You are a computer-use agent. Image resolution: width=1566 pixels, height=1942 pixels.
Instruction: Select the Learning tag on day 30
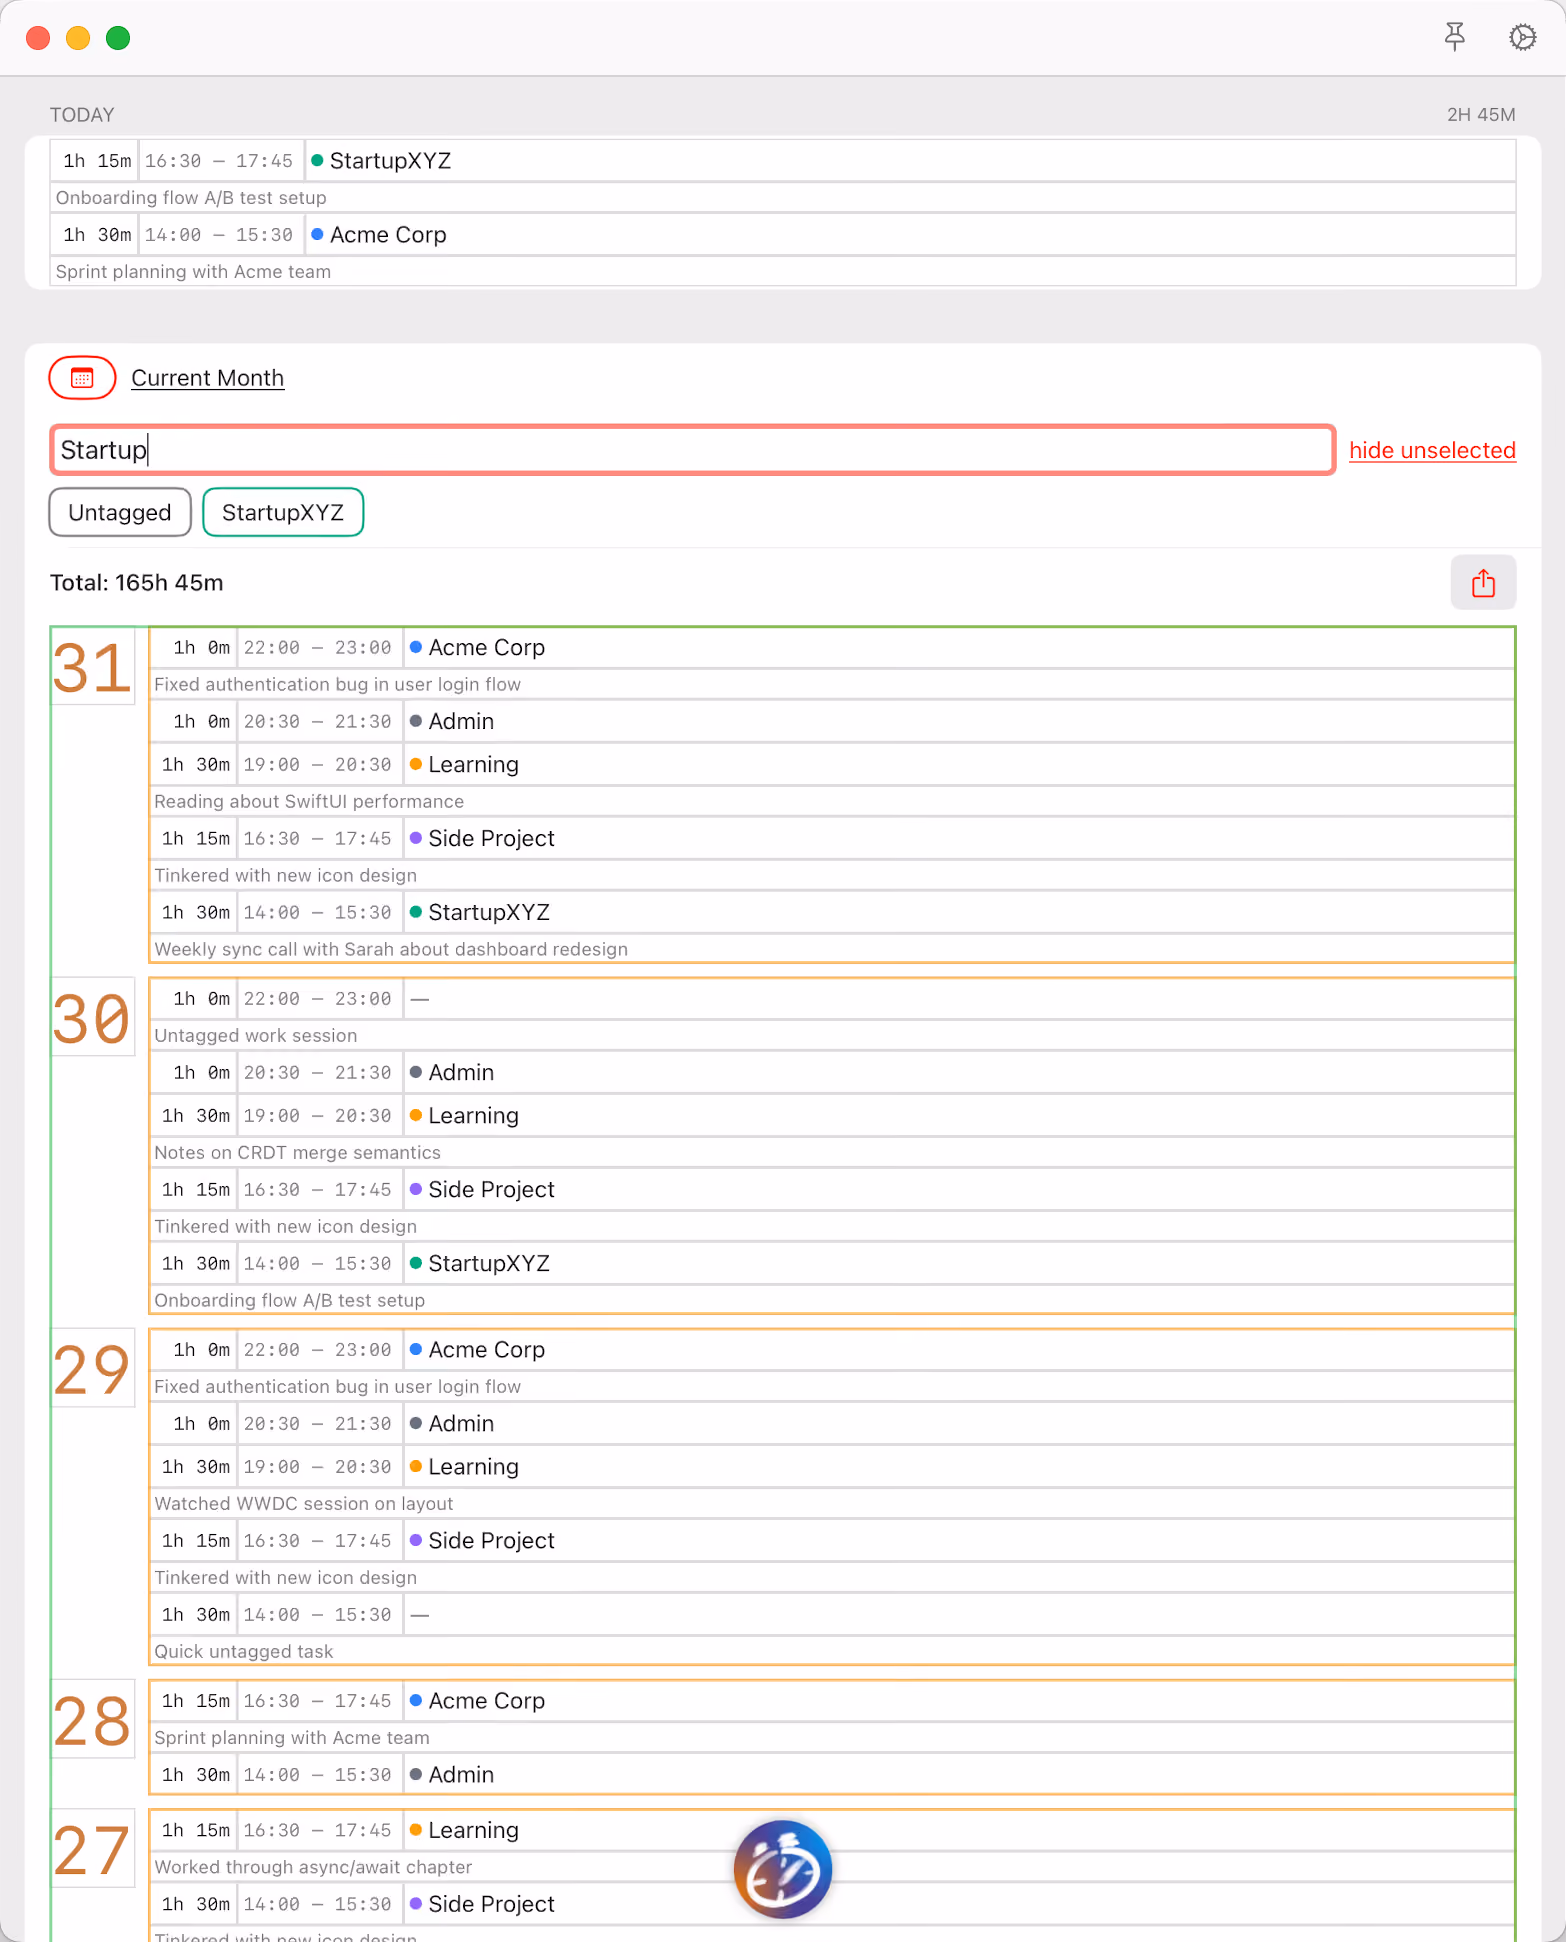click(x=473, y=1116)
